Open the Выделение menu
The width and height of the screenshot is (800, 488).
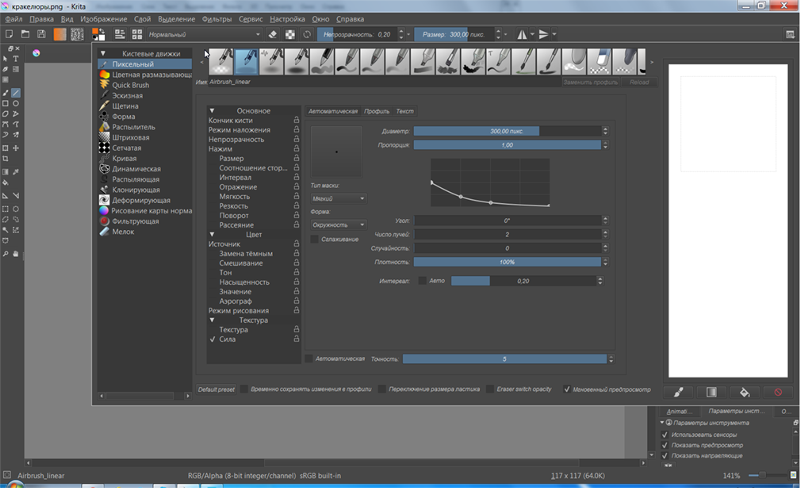[x=177, y=19]
